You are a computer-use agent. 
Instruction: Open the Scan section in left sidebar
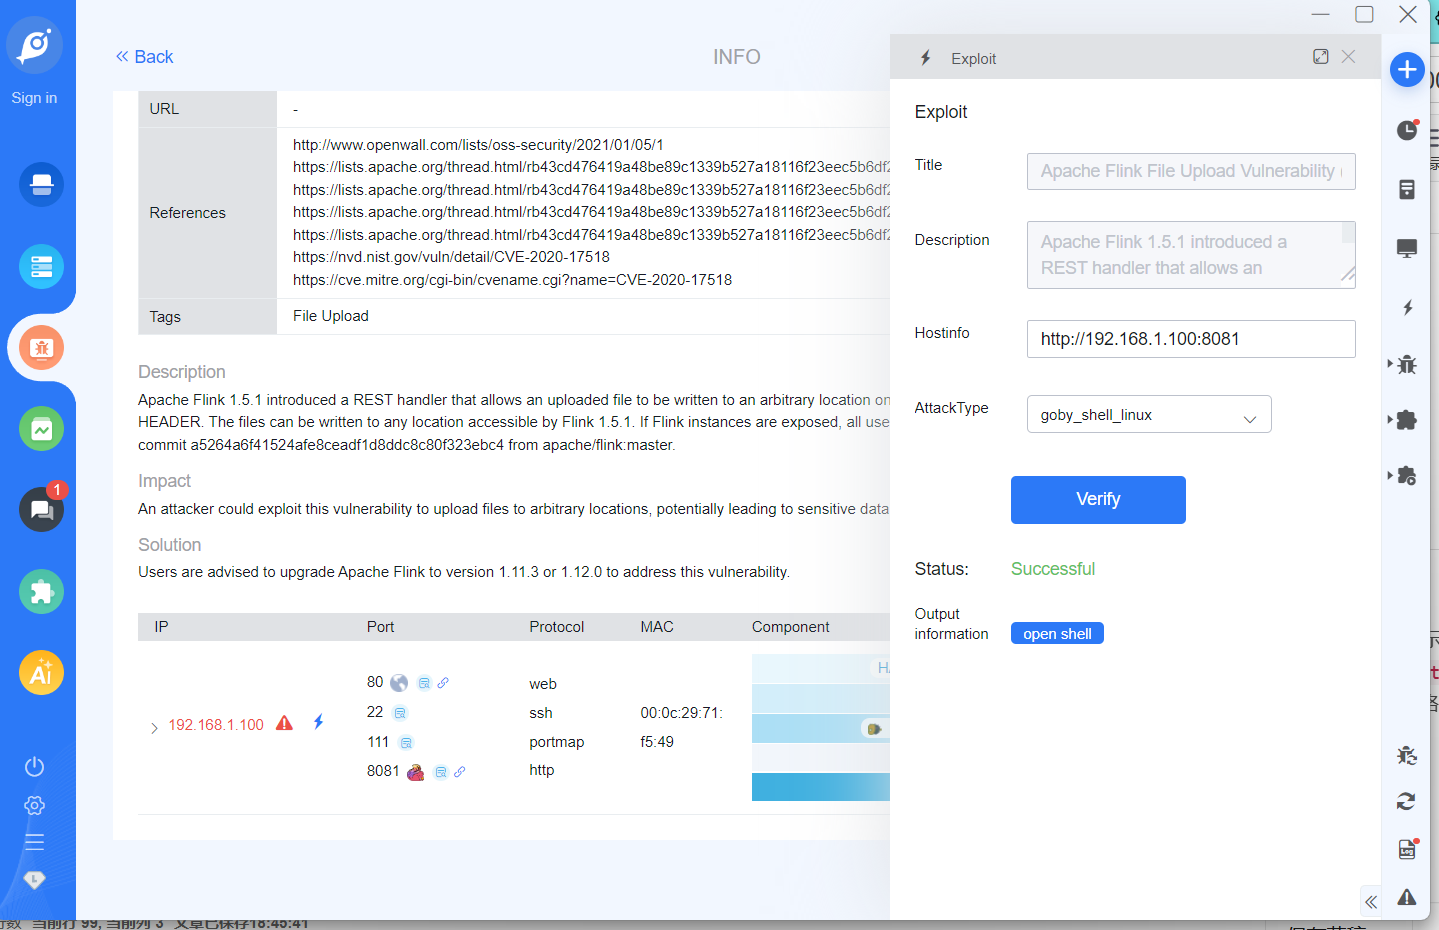[41, 185]
